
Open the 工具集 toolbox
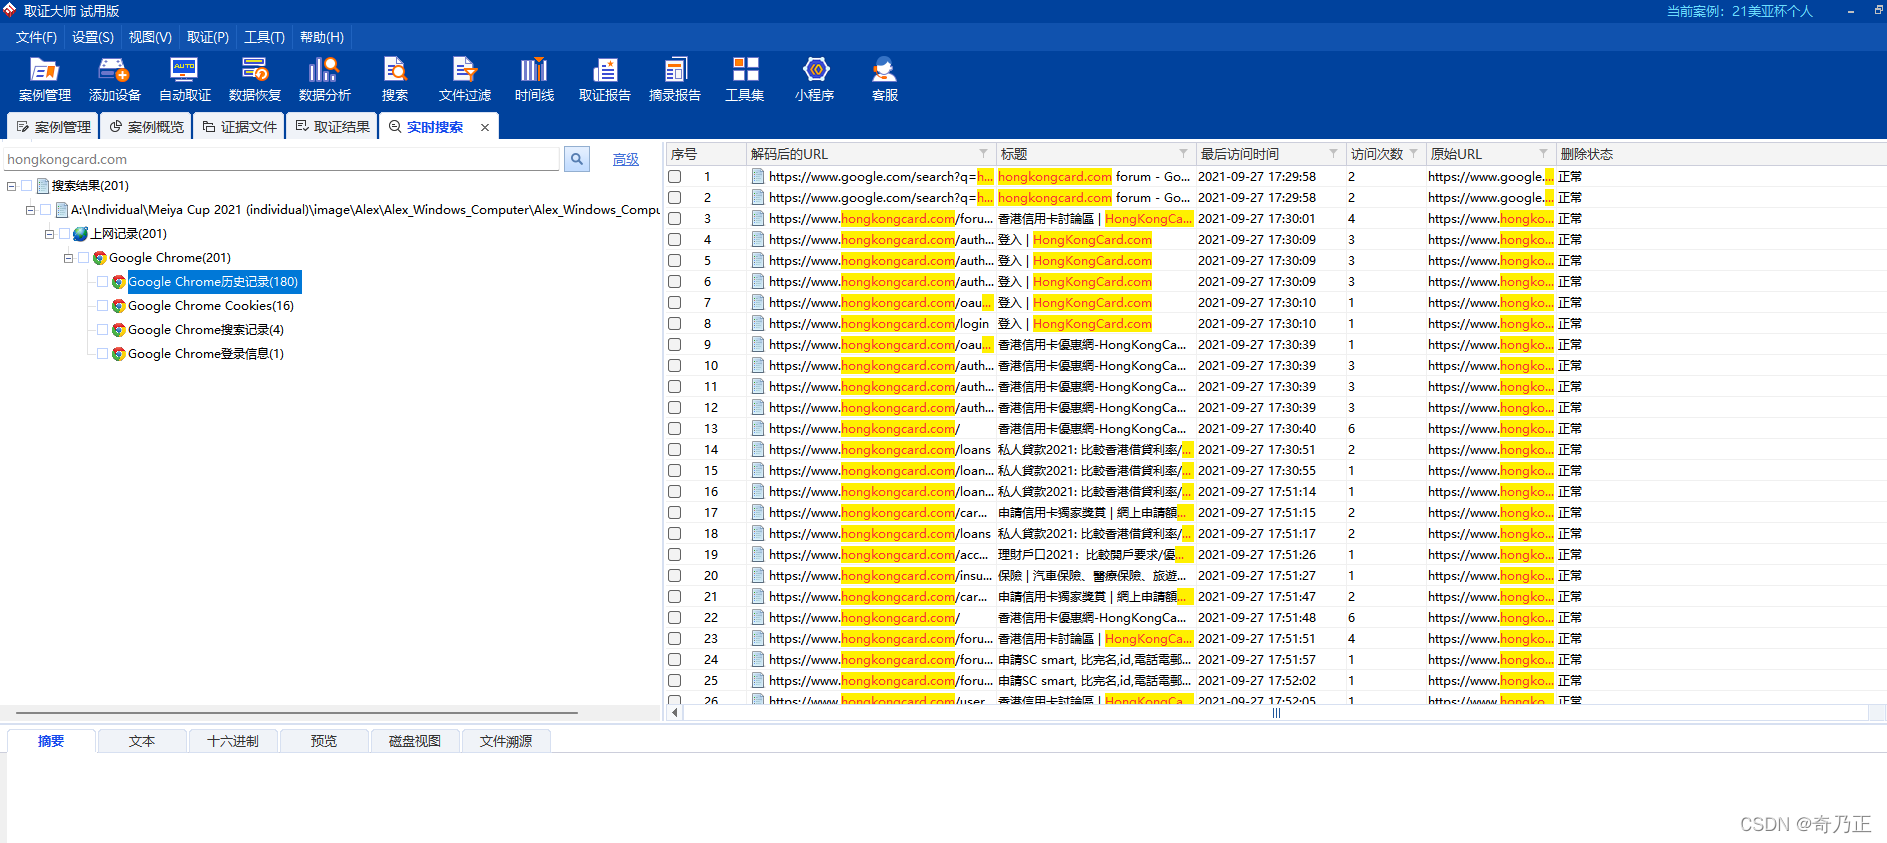point(745,79)
